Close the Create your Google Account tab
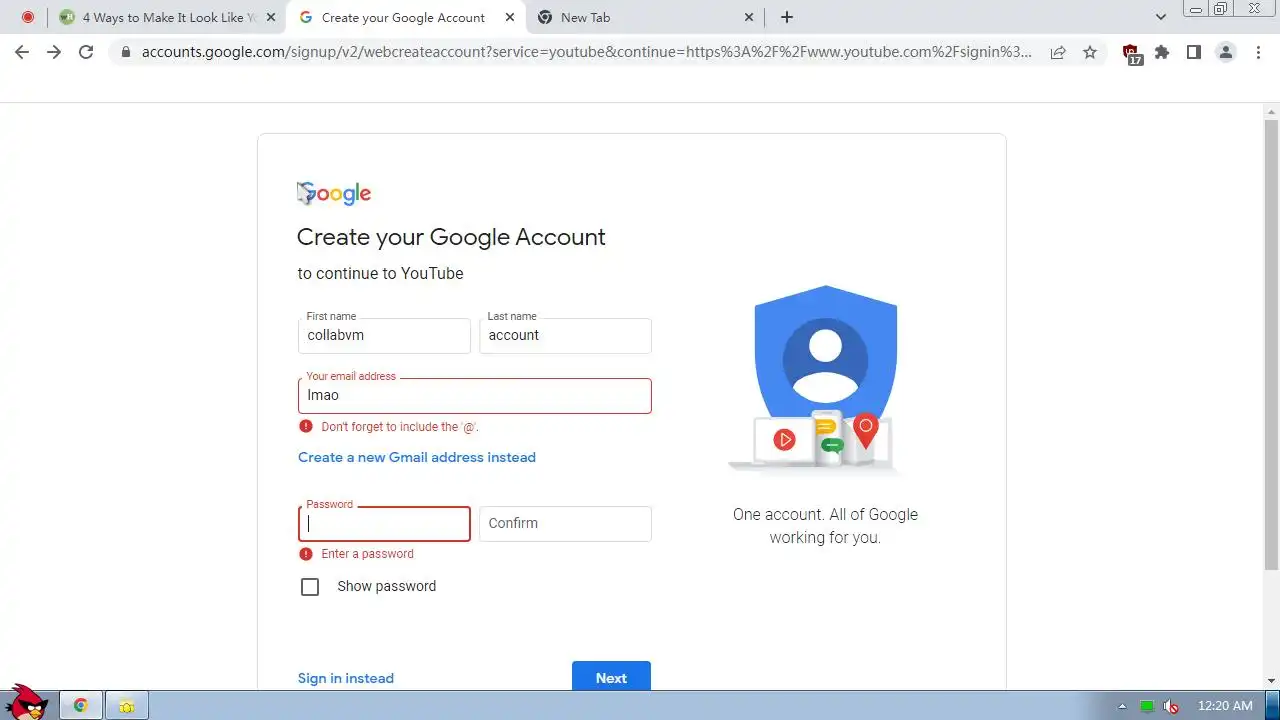This screenshot has height=720, width=1280. [510, 17]
